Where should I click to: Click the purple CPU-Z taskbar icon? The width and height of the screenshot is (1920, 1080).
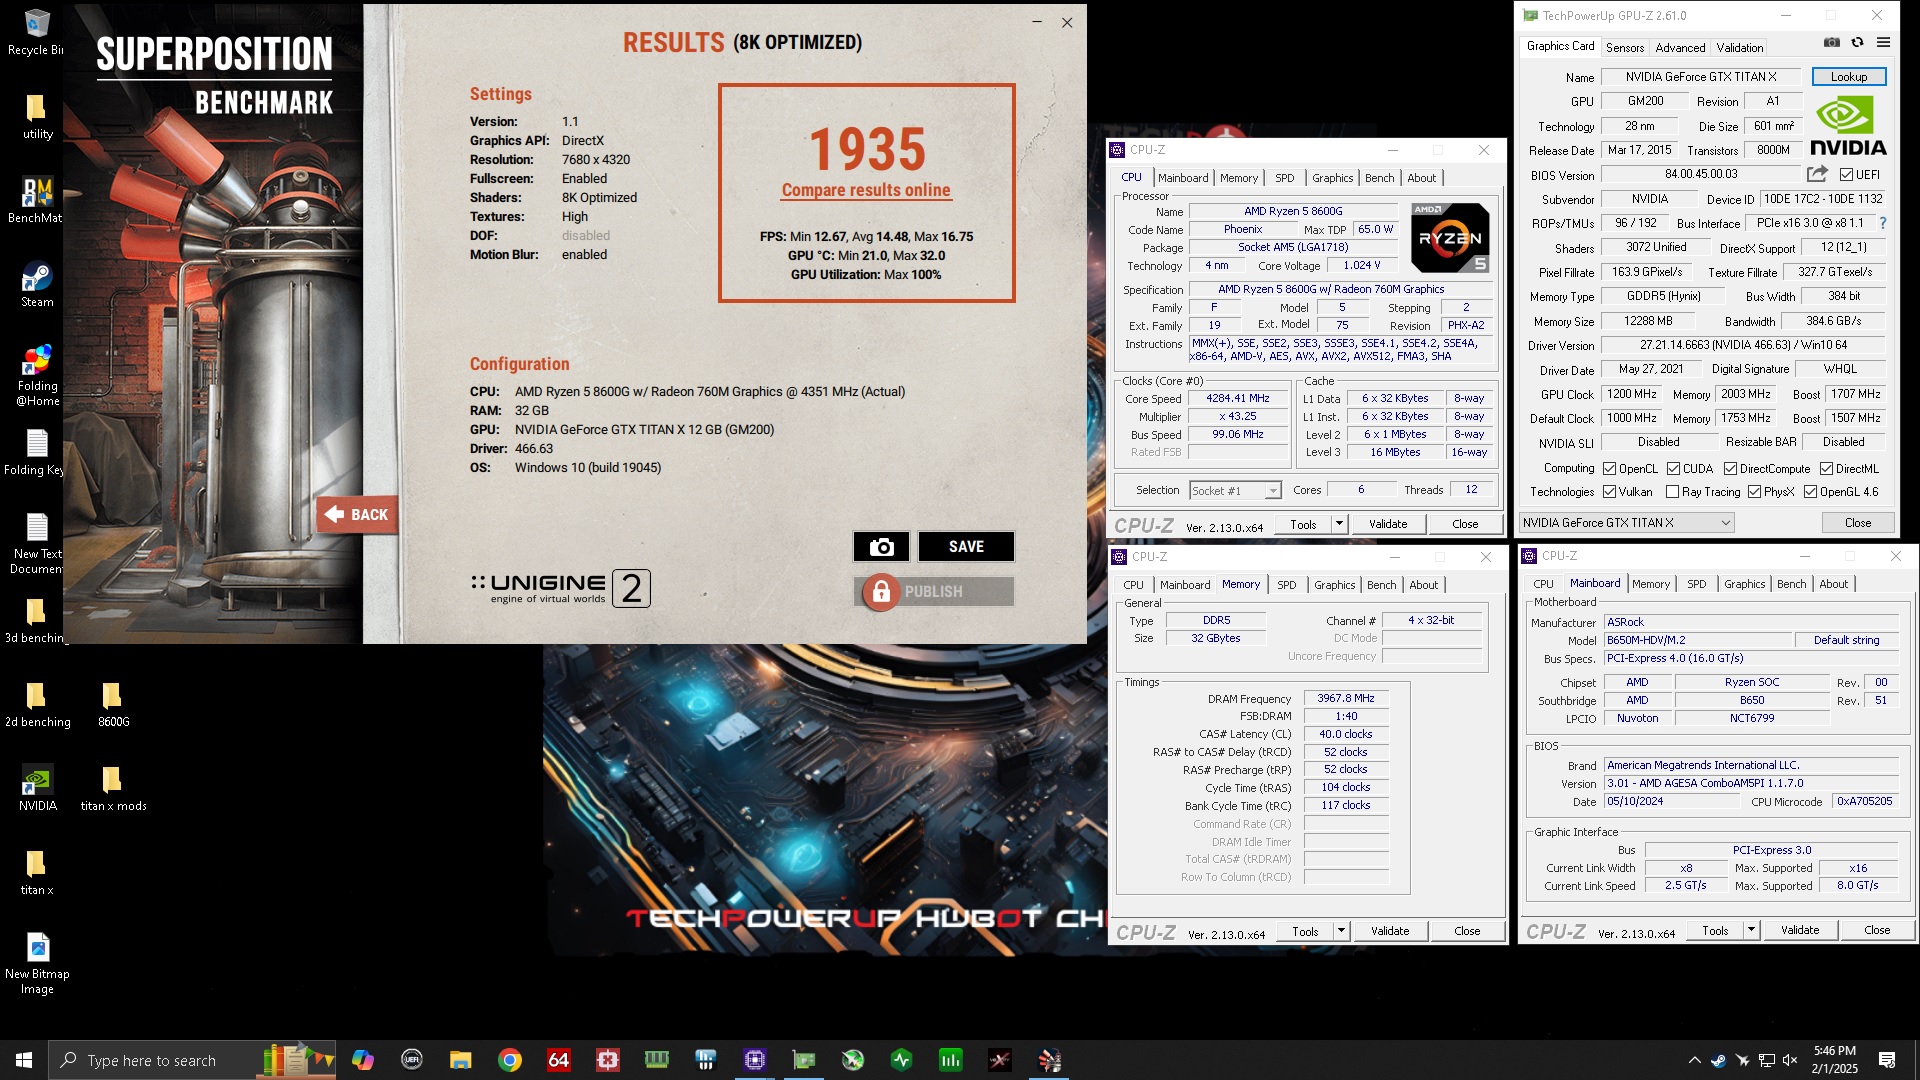[x=755, y=1060]
